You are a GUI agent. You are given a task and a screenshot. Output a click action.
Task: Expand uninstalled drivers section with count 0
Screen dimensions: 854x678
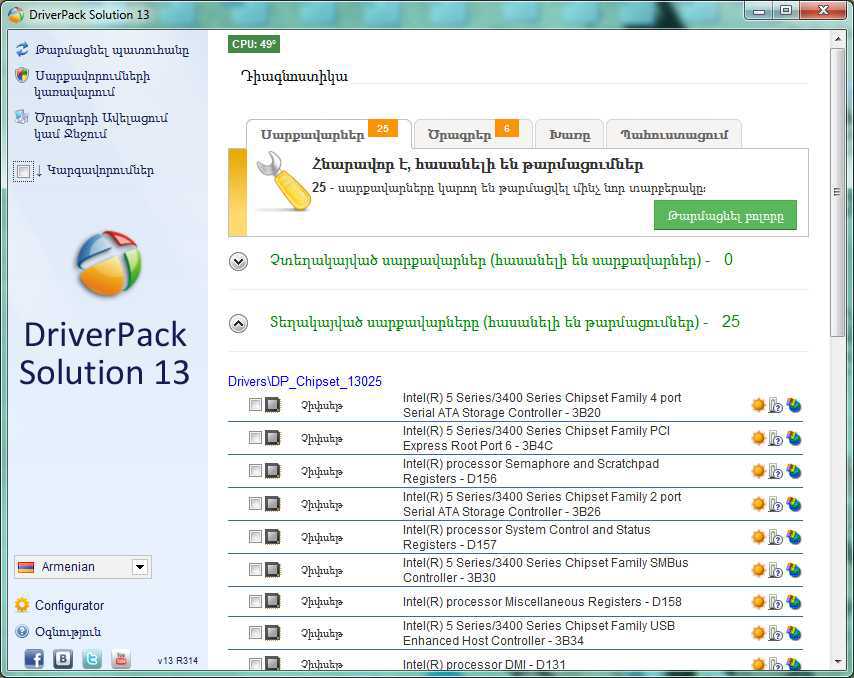239,261
